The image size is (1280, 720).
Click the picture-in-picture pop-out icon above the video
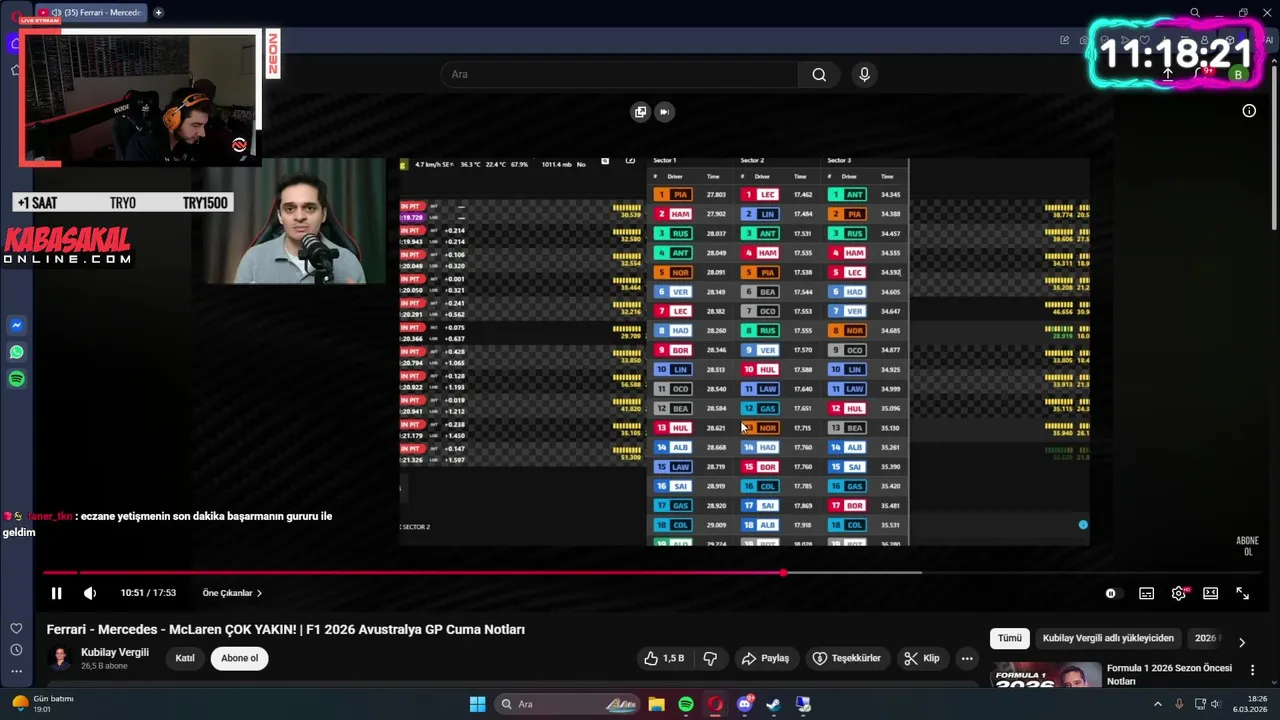click(640, 112)
